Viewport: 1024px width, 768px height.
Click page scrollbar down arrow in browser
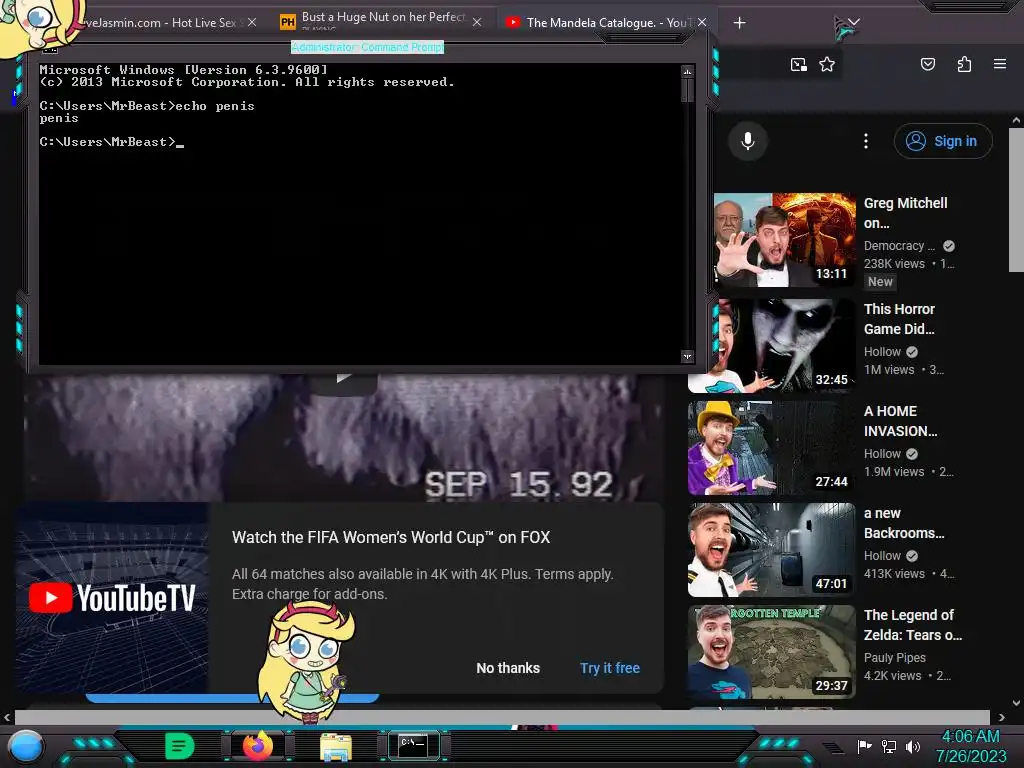coord(1016,703)
